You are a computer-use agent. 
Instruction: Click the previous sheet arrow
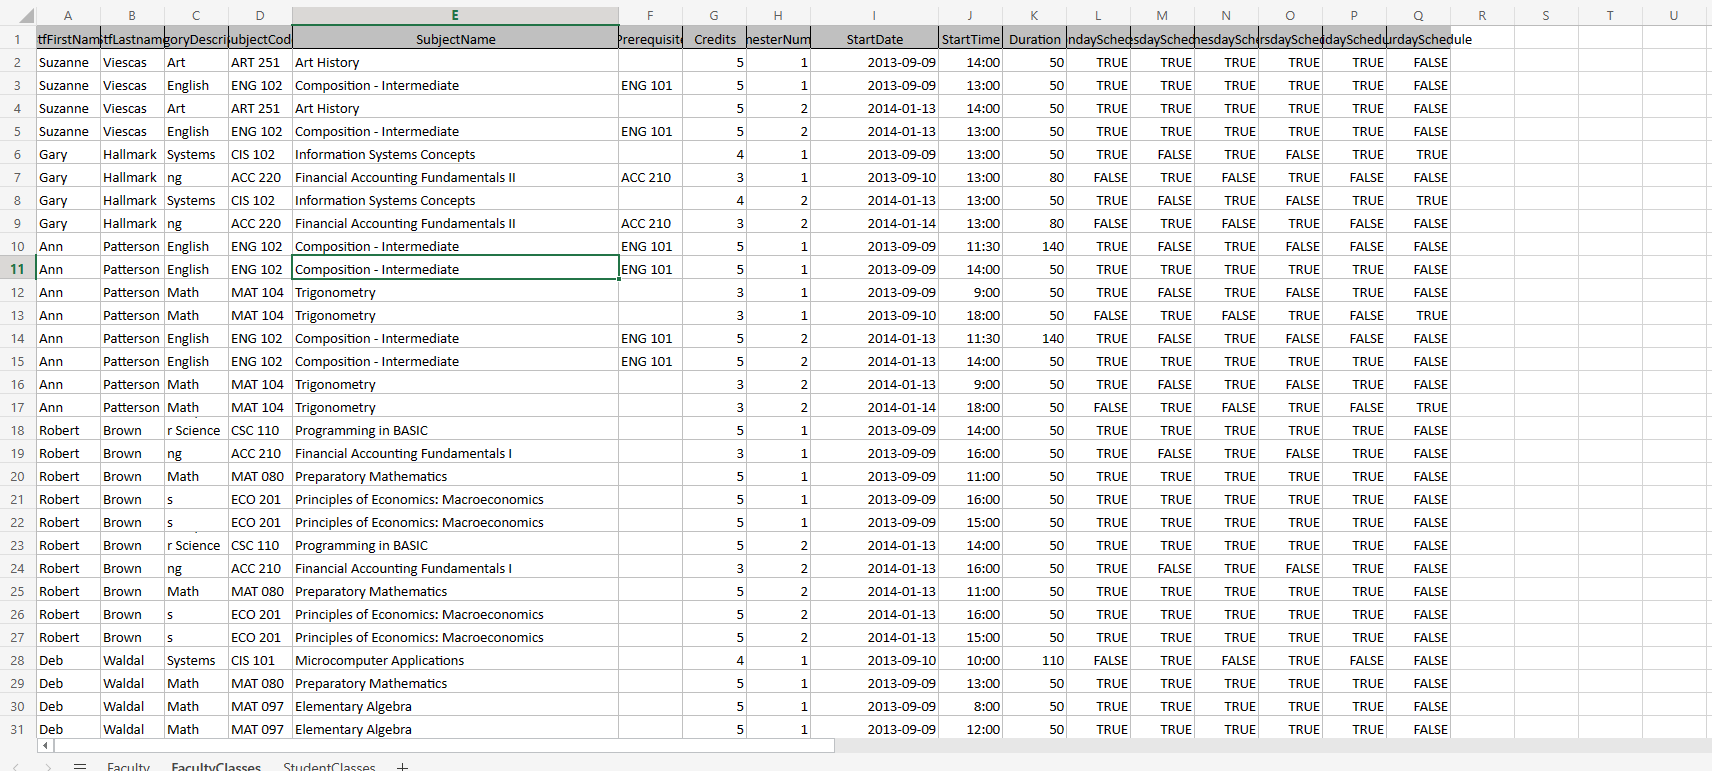[x=15, y=766]
